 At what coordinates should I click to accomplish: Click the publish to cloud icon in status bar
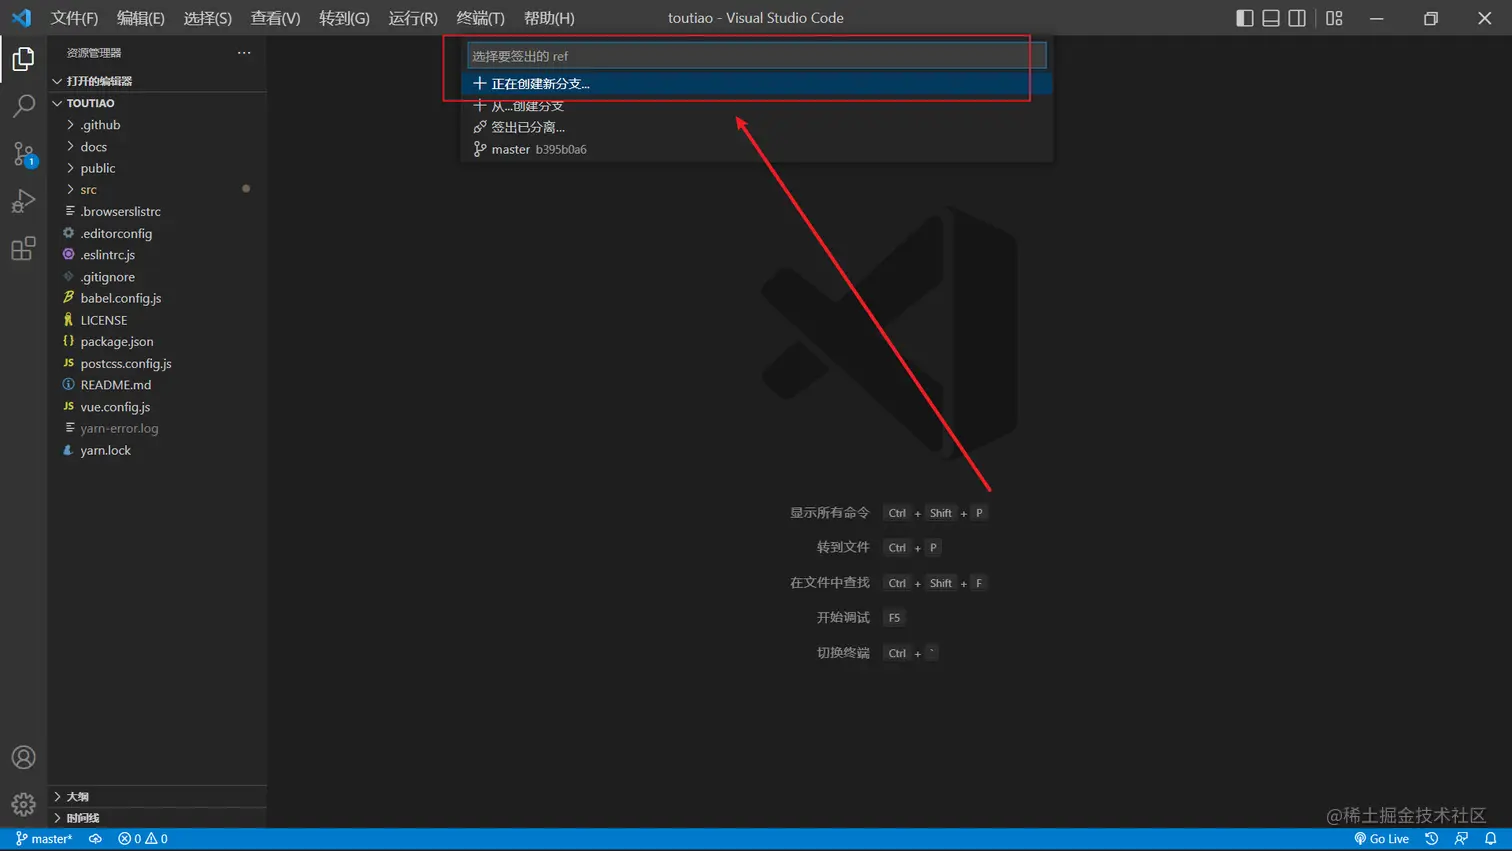pos(95,839)
